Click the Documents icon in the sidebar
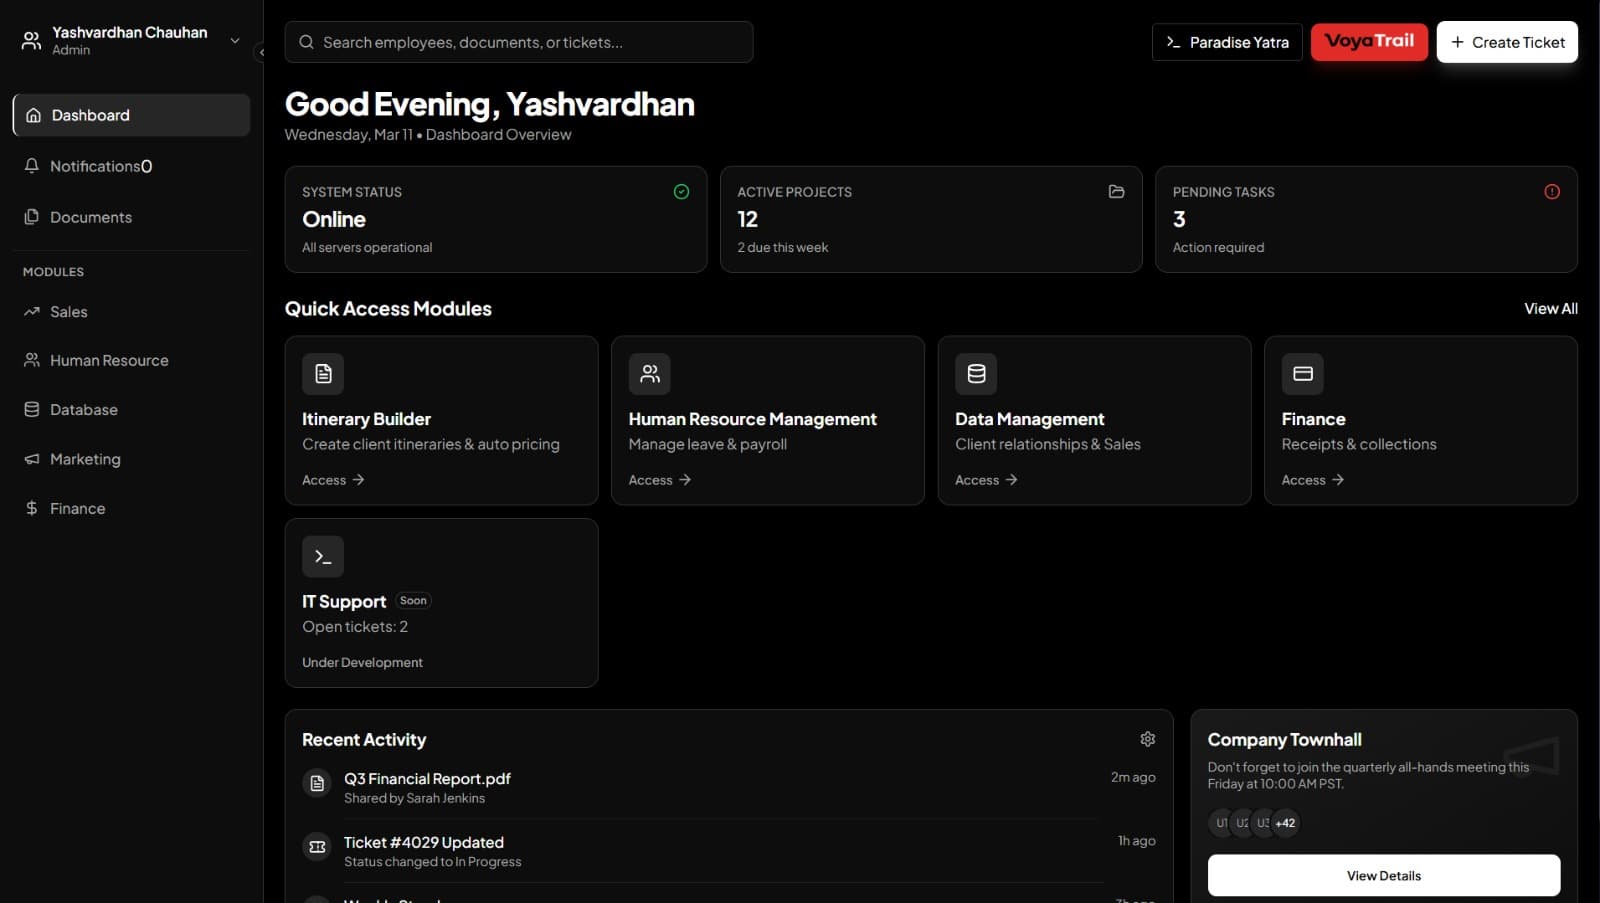The height and width of the screenshot is (903, 1600). [x=31, y=216]
